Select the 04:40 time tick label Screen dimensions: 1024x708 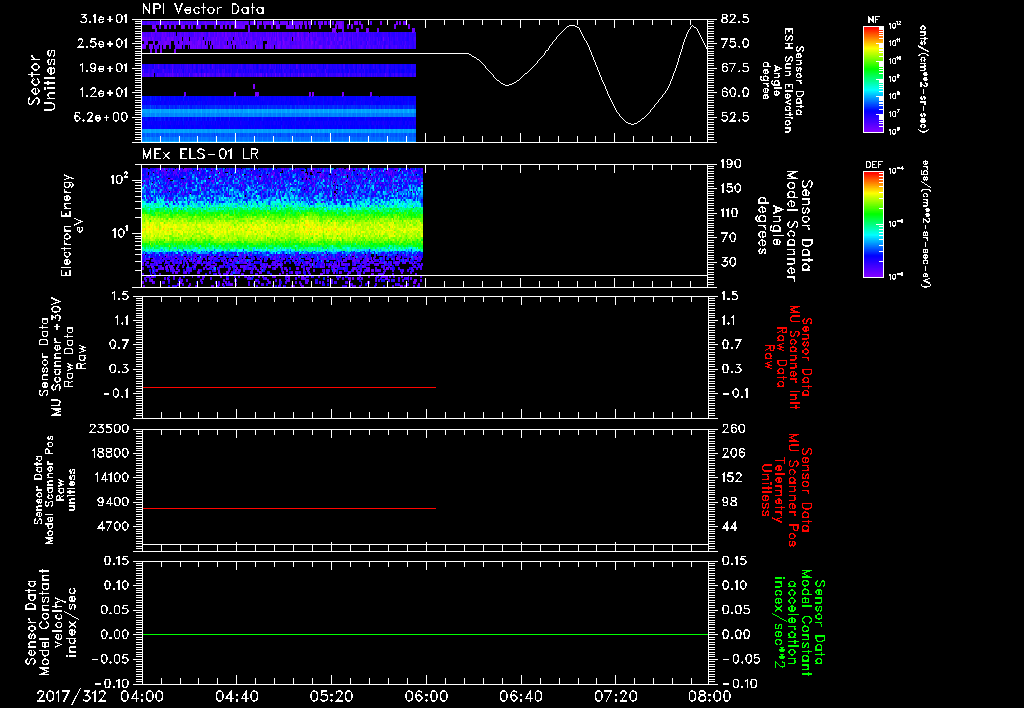point(236,696)
